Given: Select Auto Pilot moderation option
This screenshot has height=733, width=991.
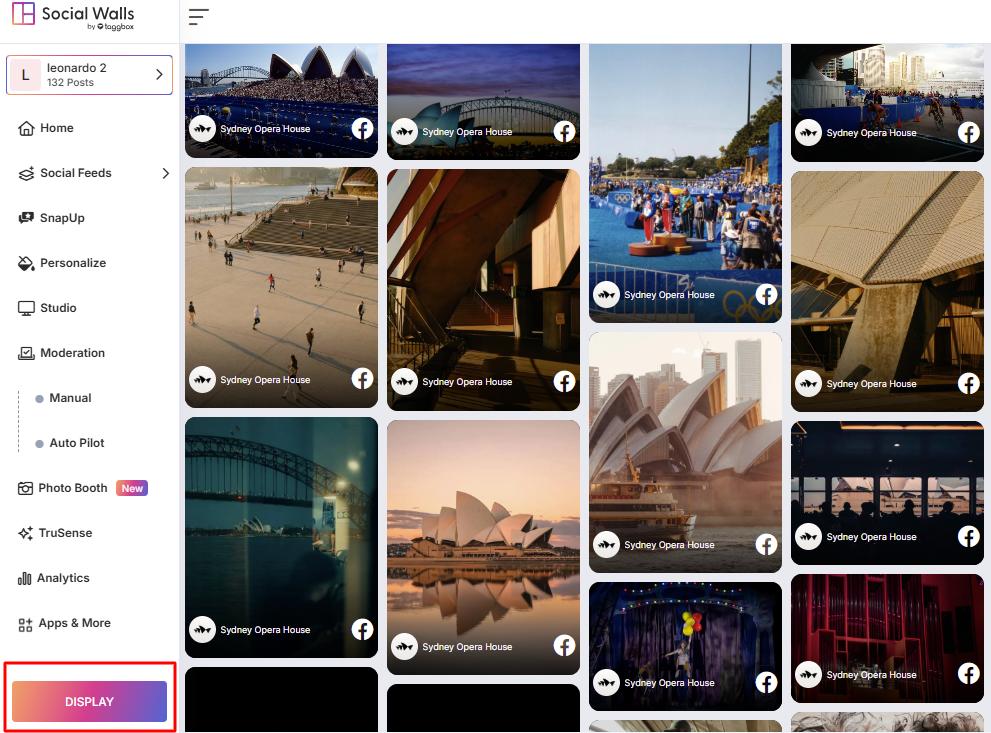Looking at the screenshot, I should [77, 443].
